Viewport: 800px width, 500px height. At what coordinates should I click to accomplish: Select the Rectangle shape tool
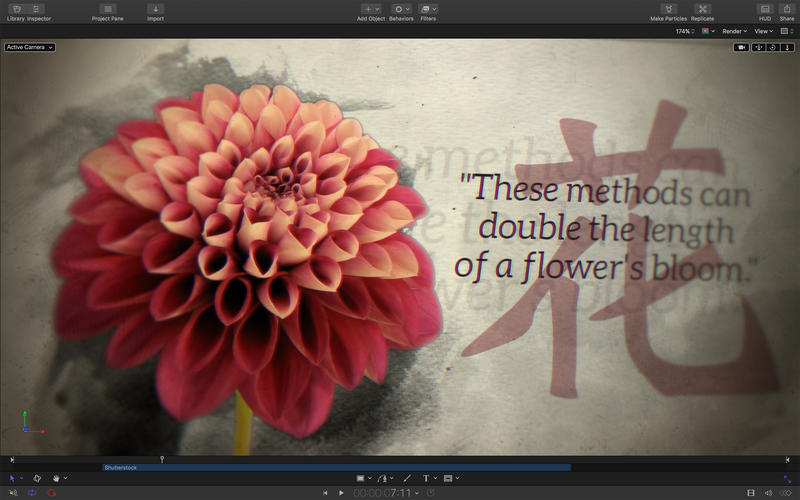(x=361, y=478)
